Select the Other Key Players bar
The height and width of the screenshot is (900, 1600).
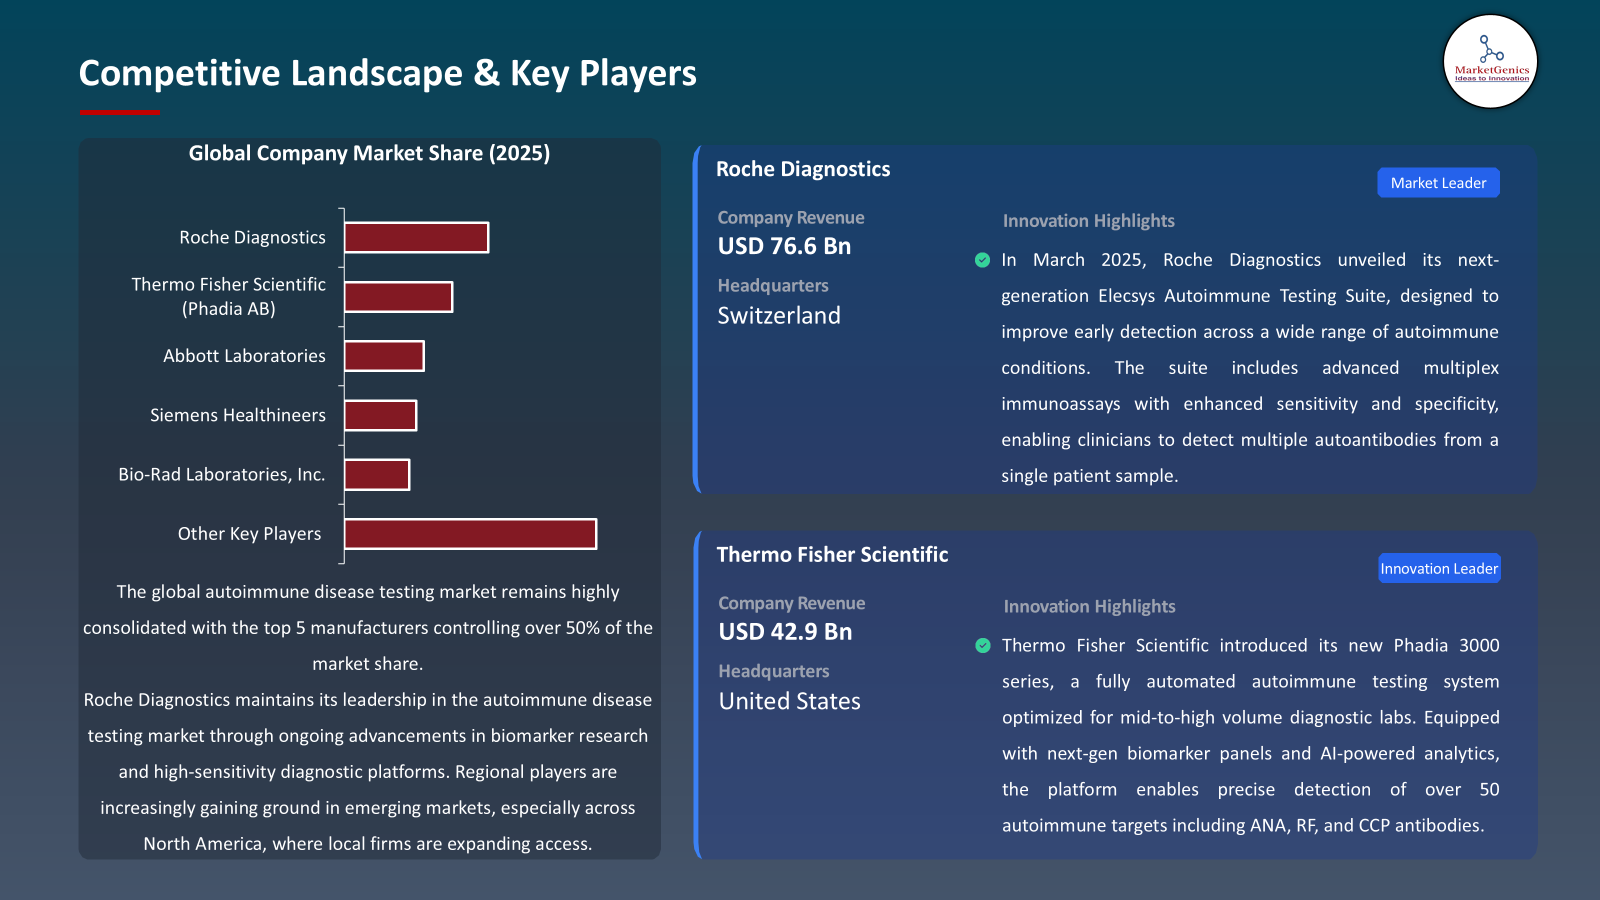(470, 534)
